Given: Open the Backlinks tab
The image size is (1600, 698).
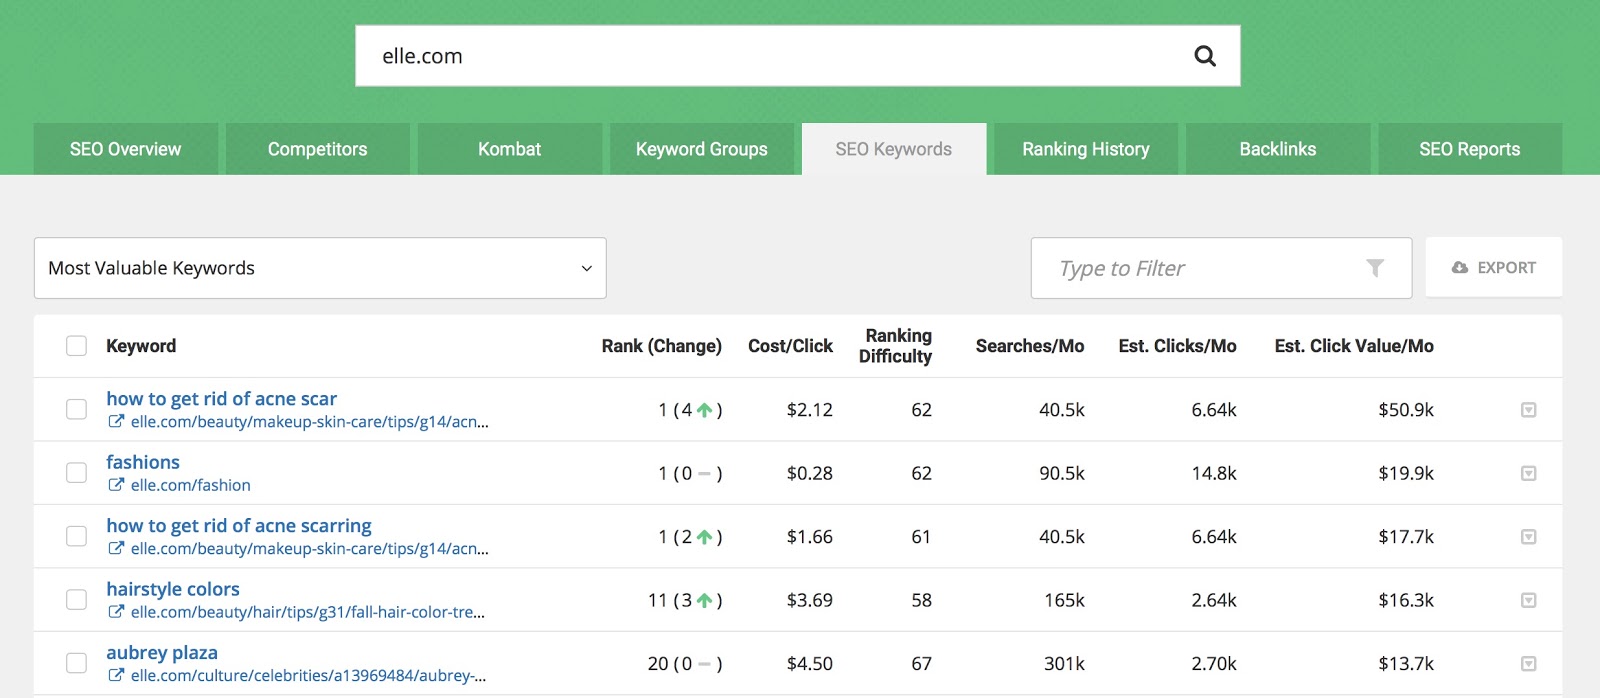Looking at the screenshot, I should click(x=1277, y=149).
